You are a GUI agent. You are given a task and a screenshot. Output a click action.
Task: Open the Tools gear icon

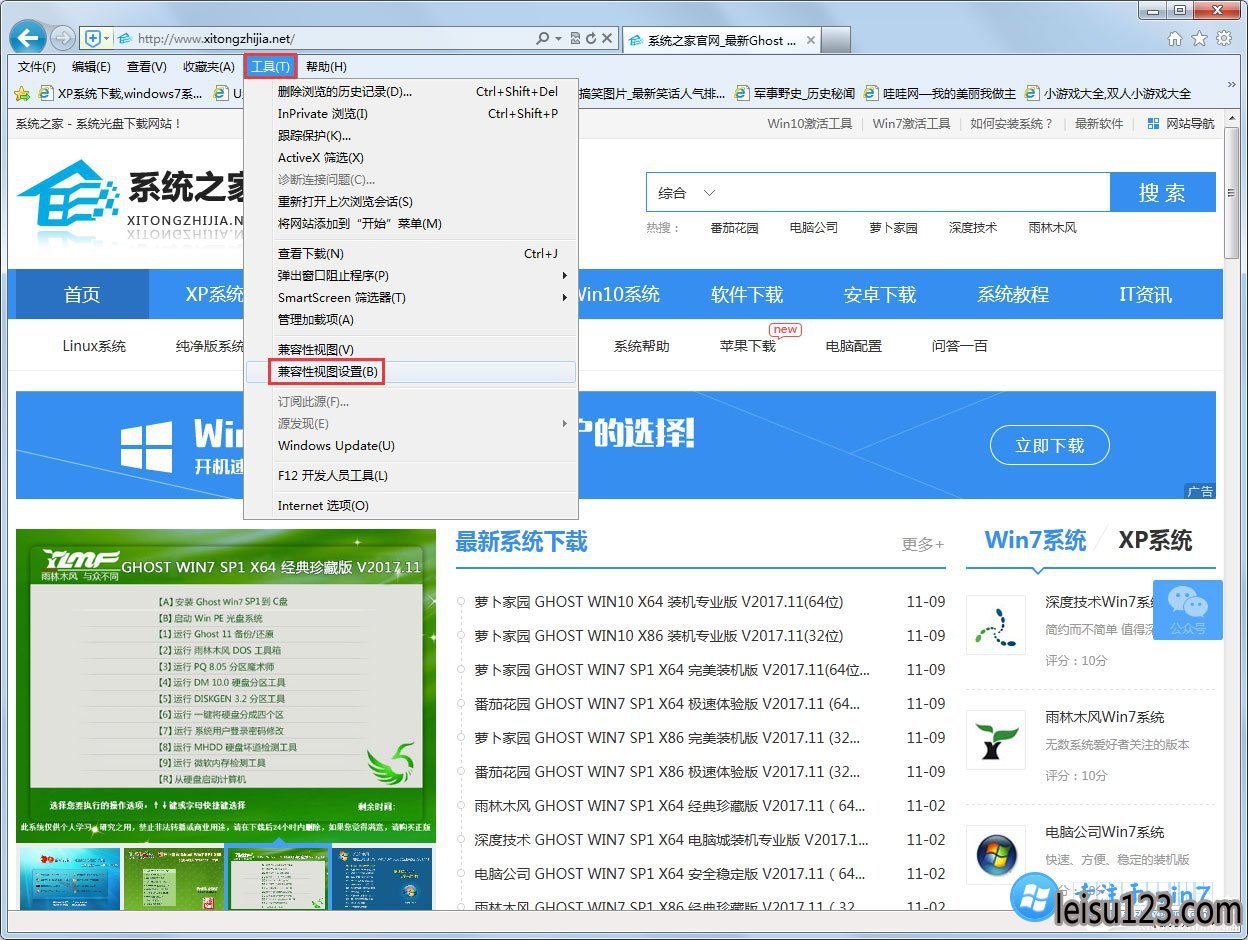pyautogui.click(x=1224, y=38)
